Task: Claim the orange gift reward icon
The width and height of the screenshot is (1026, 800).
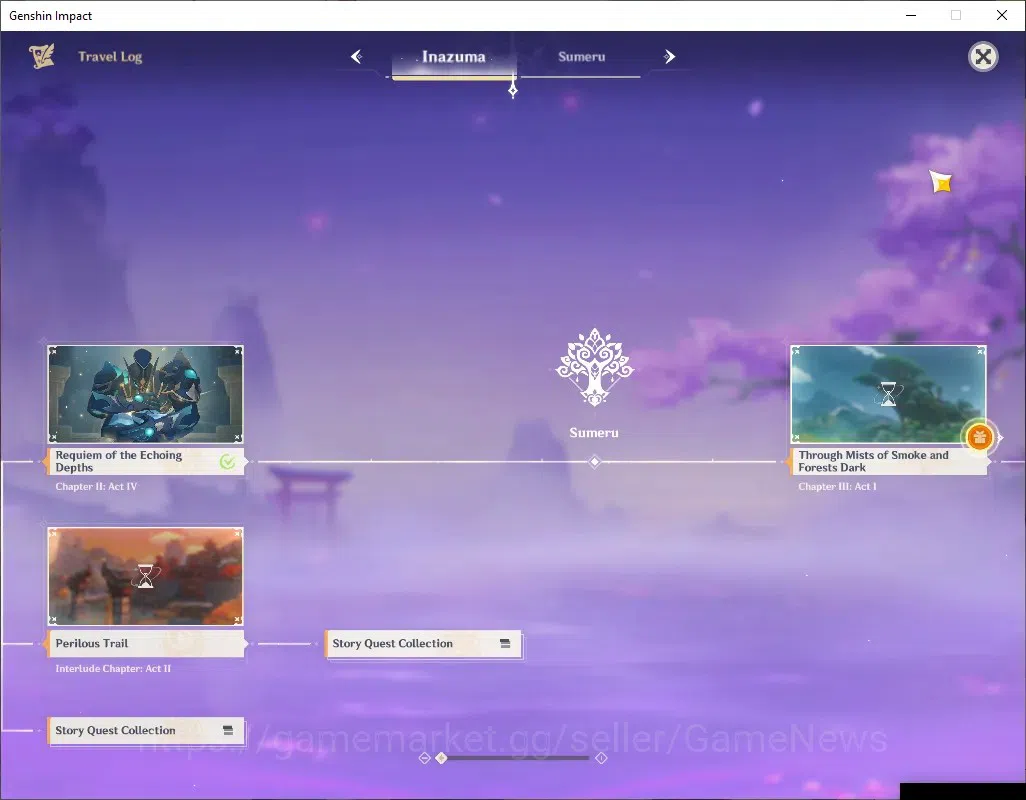Action: point(979,438)
